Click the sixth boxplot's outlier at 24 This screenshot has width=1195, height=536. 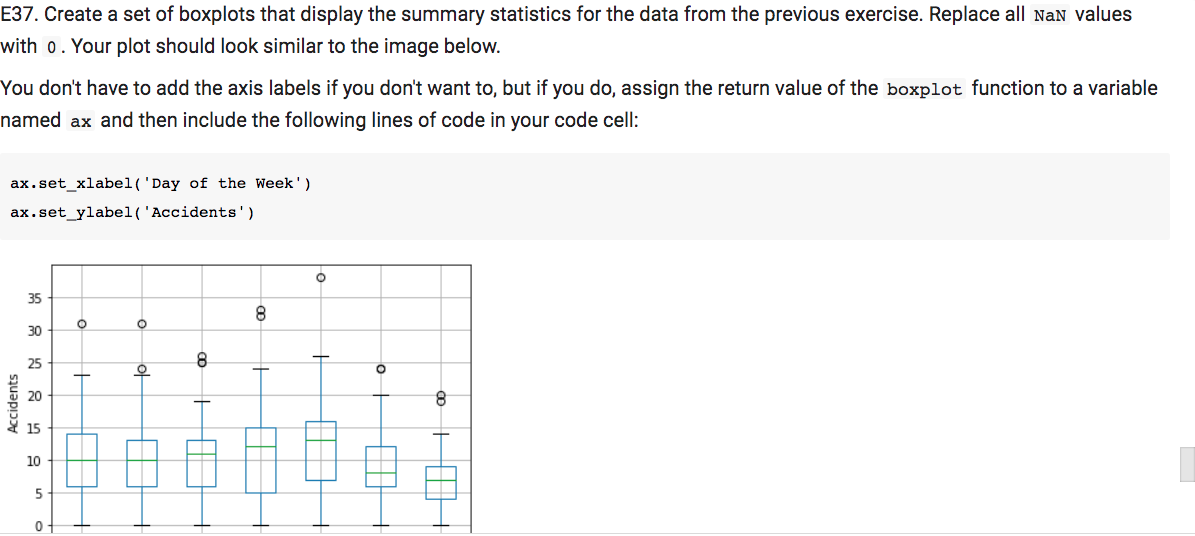point(381,369)
